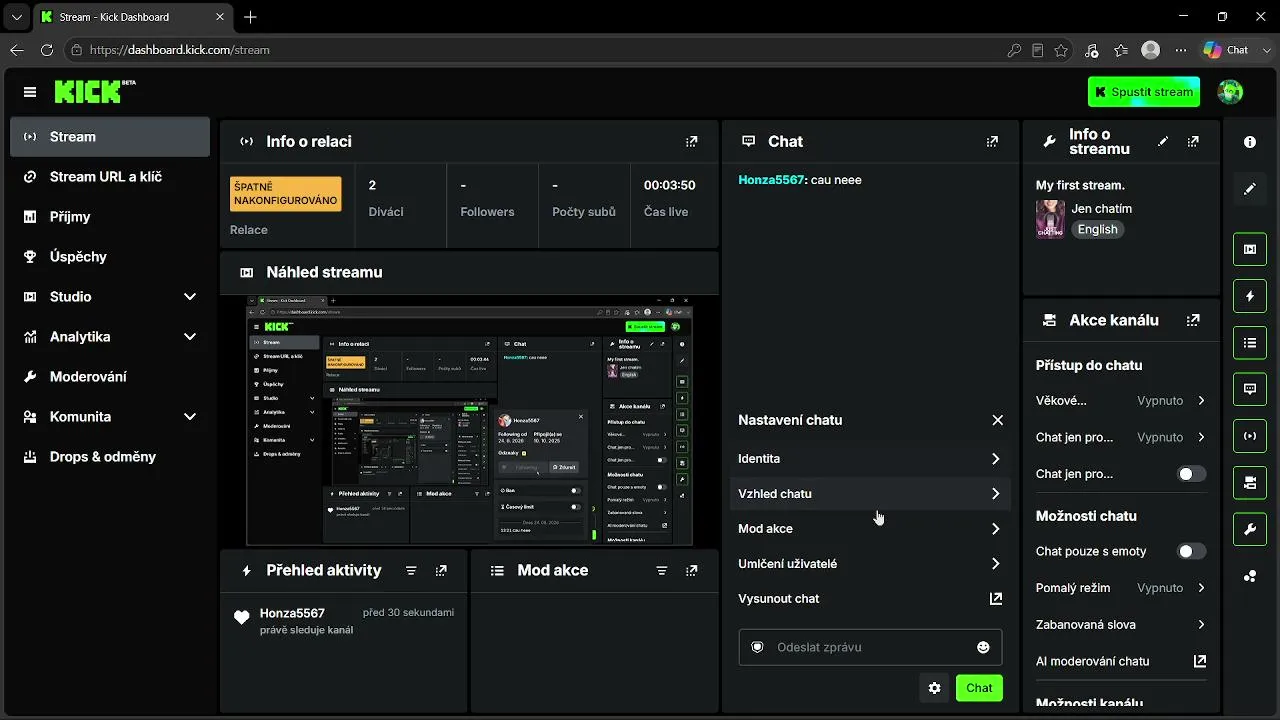
Task: Open the Věkové... Vypnuto setting
Action: pos(1121,401)
